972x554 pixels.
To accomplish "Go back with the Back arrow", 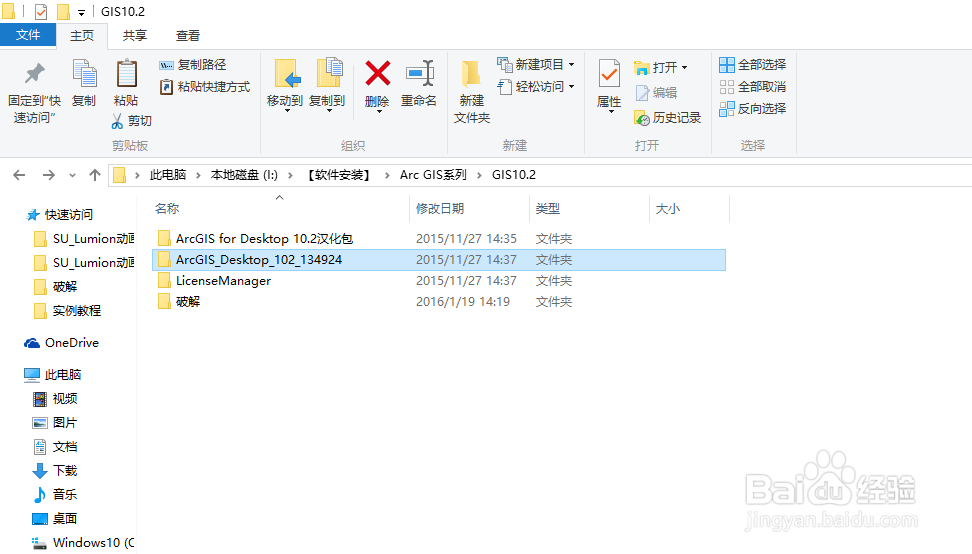I will click(x=19, y=175).
